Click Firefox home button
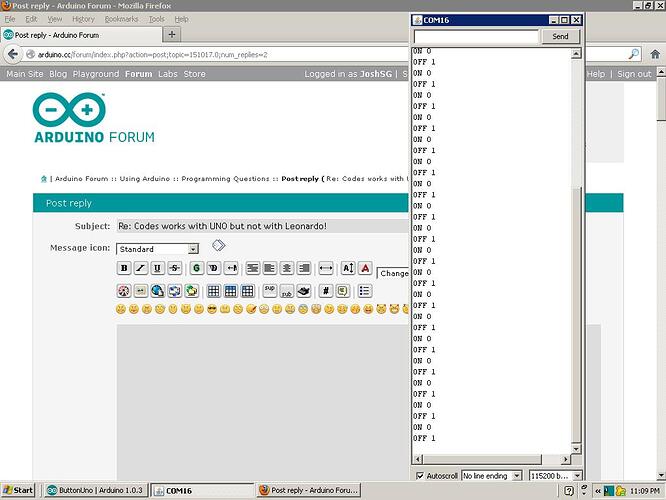This screenshot has height=500, width=666. point(655,54)
